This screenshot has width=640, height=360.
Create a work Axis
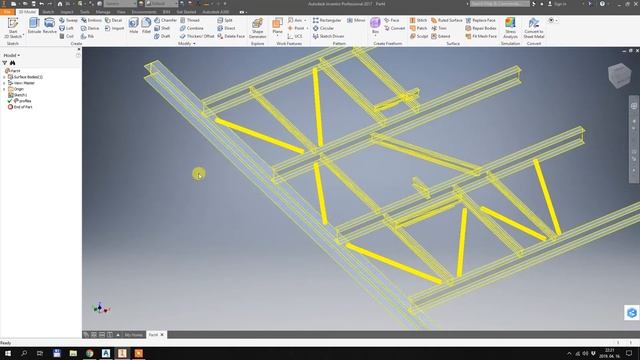295,20
